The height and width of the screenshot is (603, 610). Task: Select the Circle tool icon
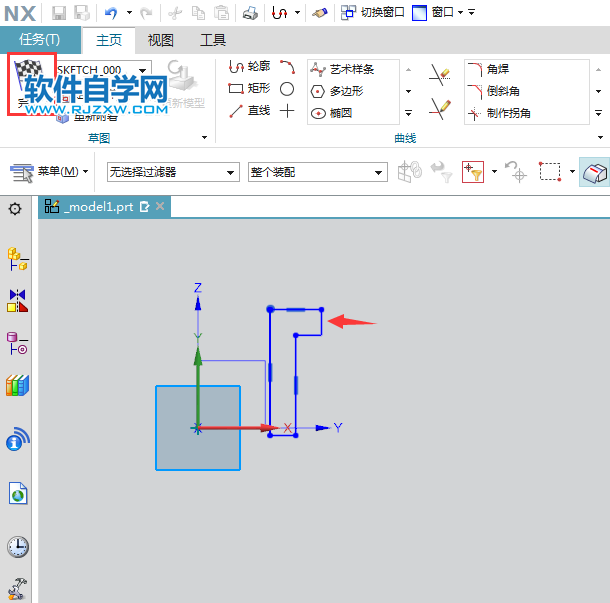[287, 89]
